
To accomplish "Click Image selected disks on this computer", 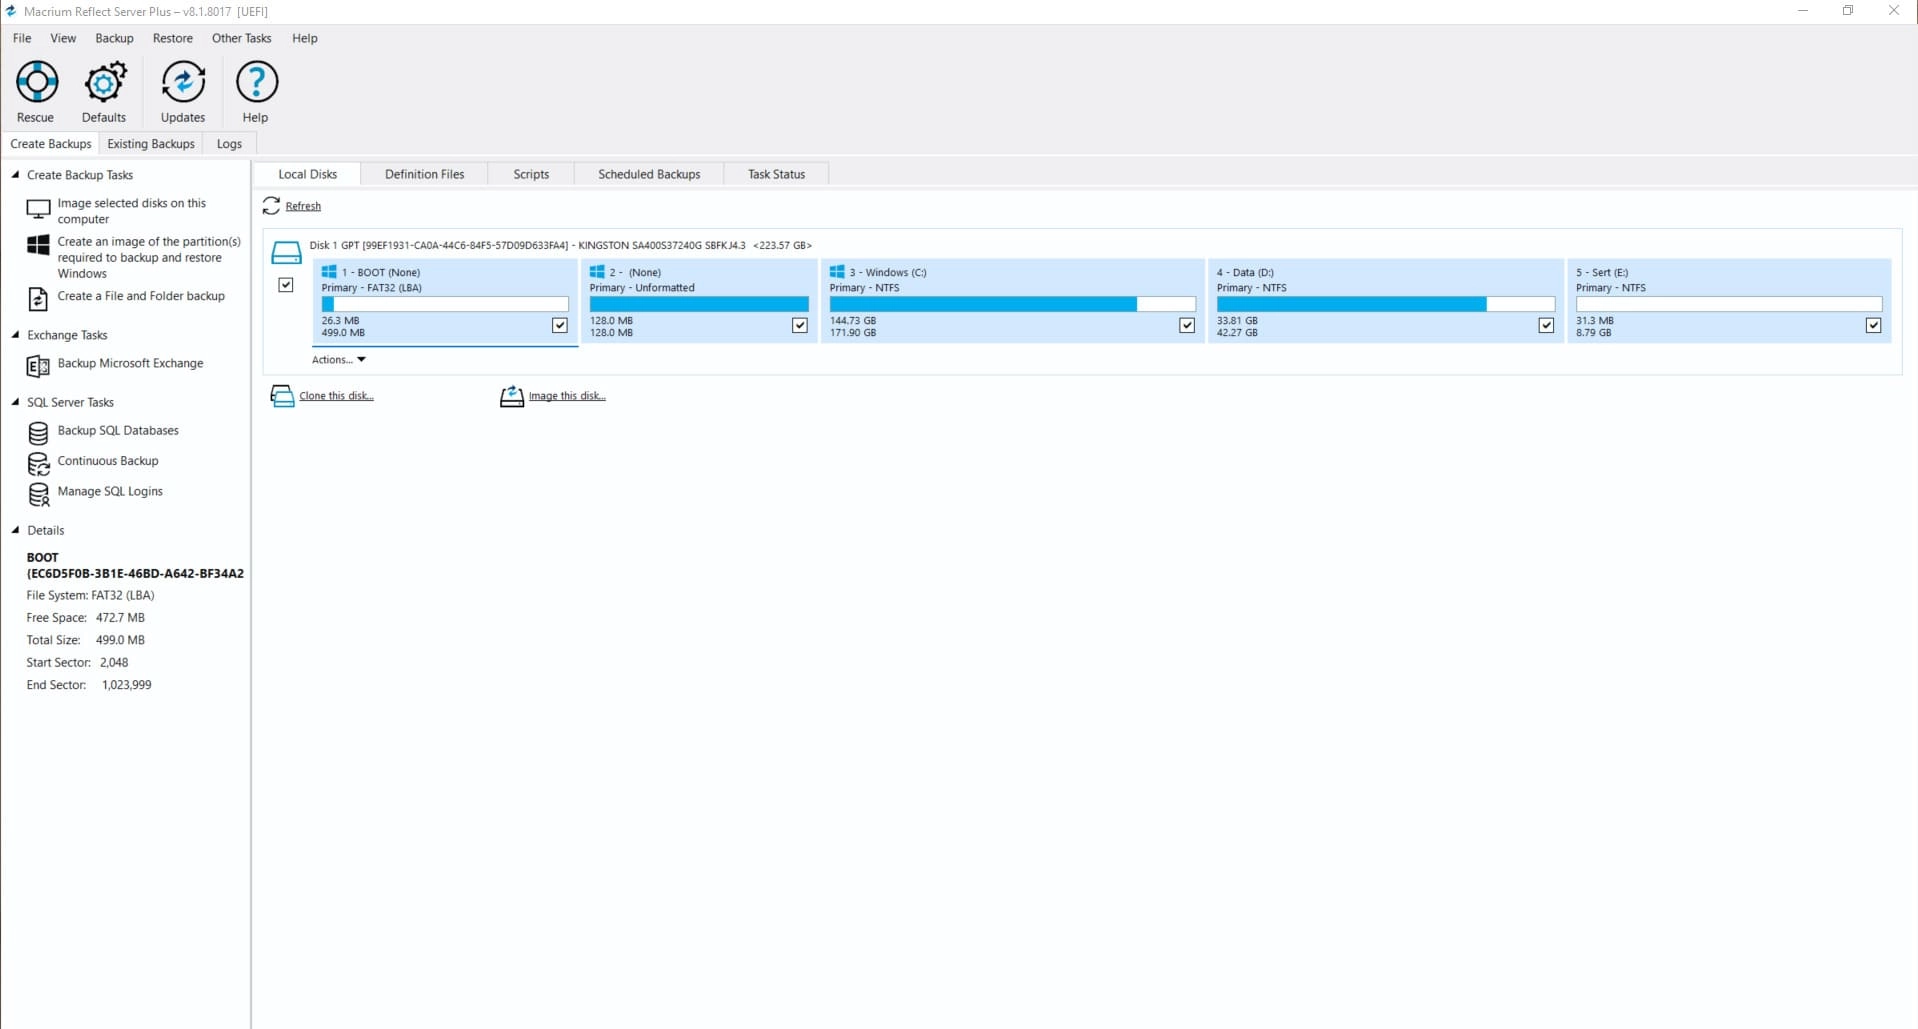I will 132,211.
